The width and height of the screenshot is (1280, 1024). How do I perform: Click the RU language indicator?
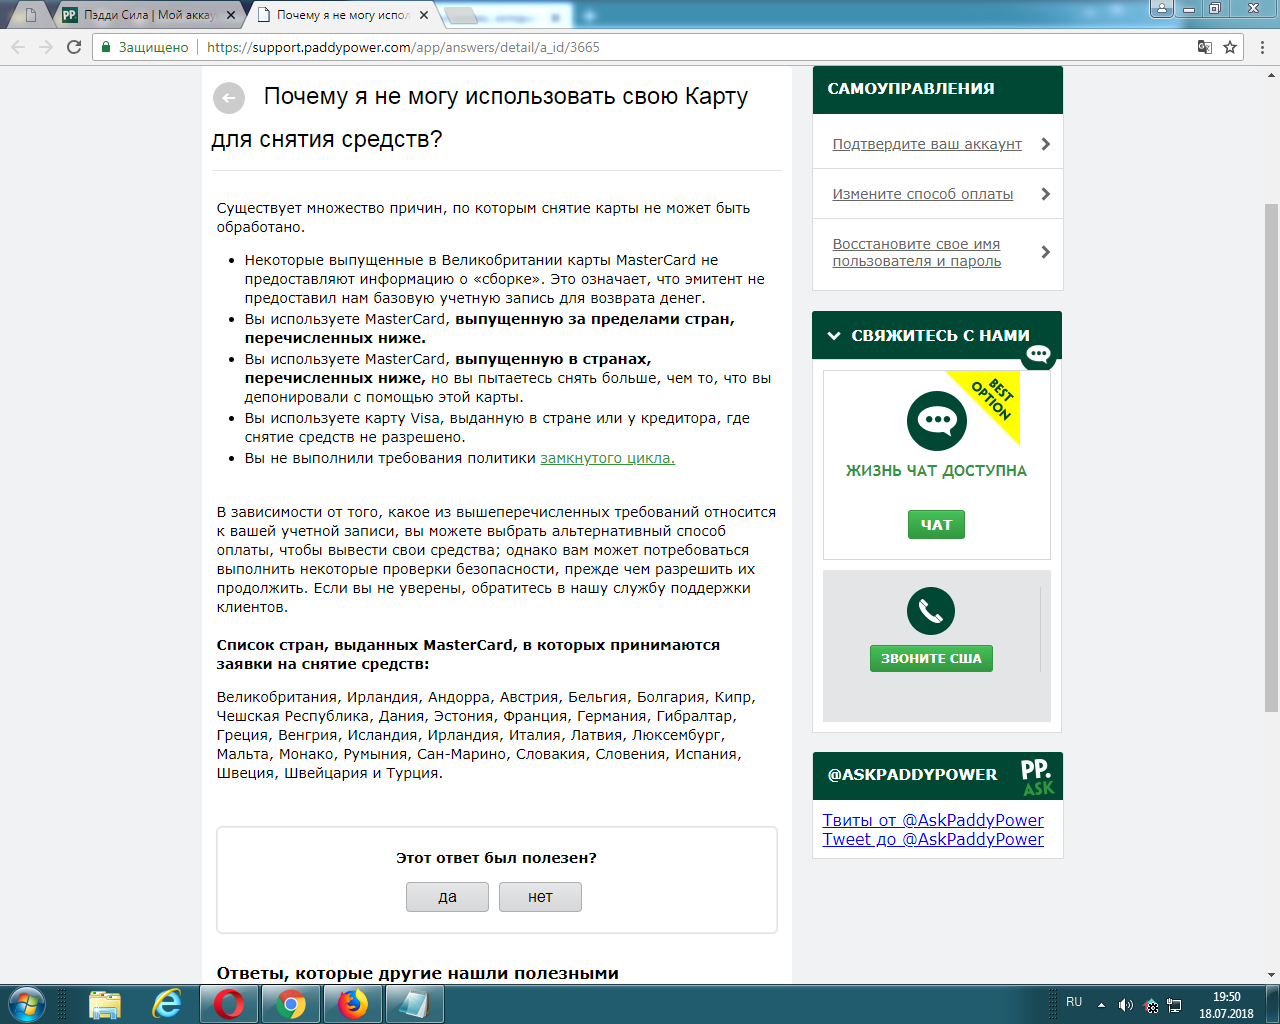click(1074, 1002)
